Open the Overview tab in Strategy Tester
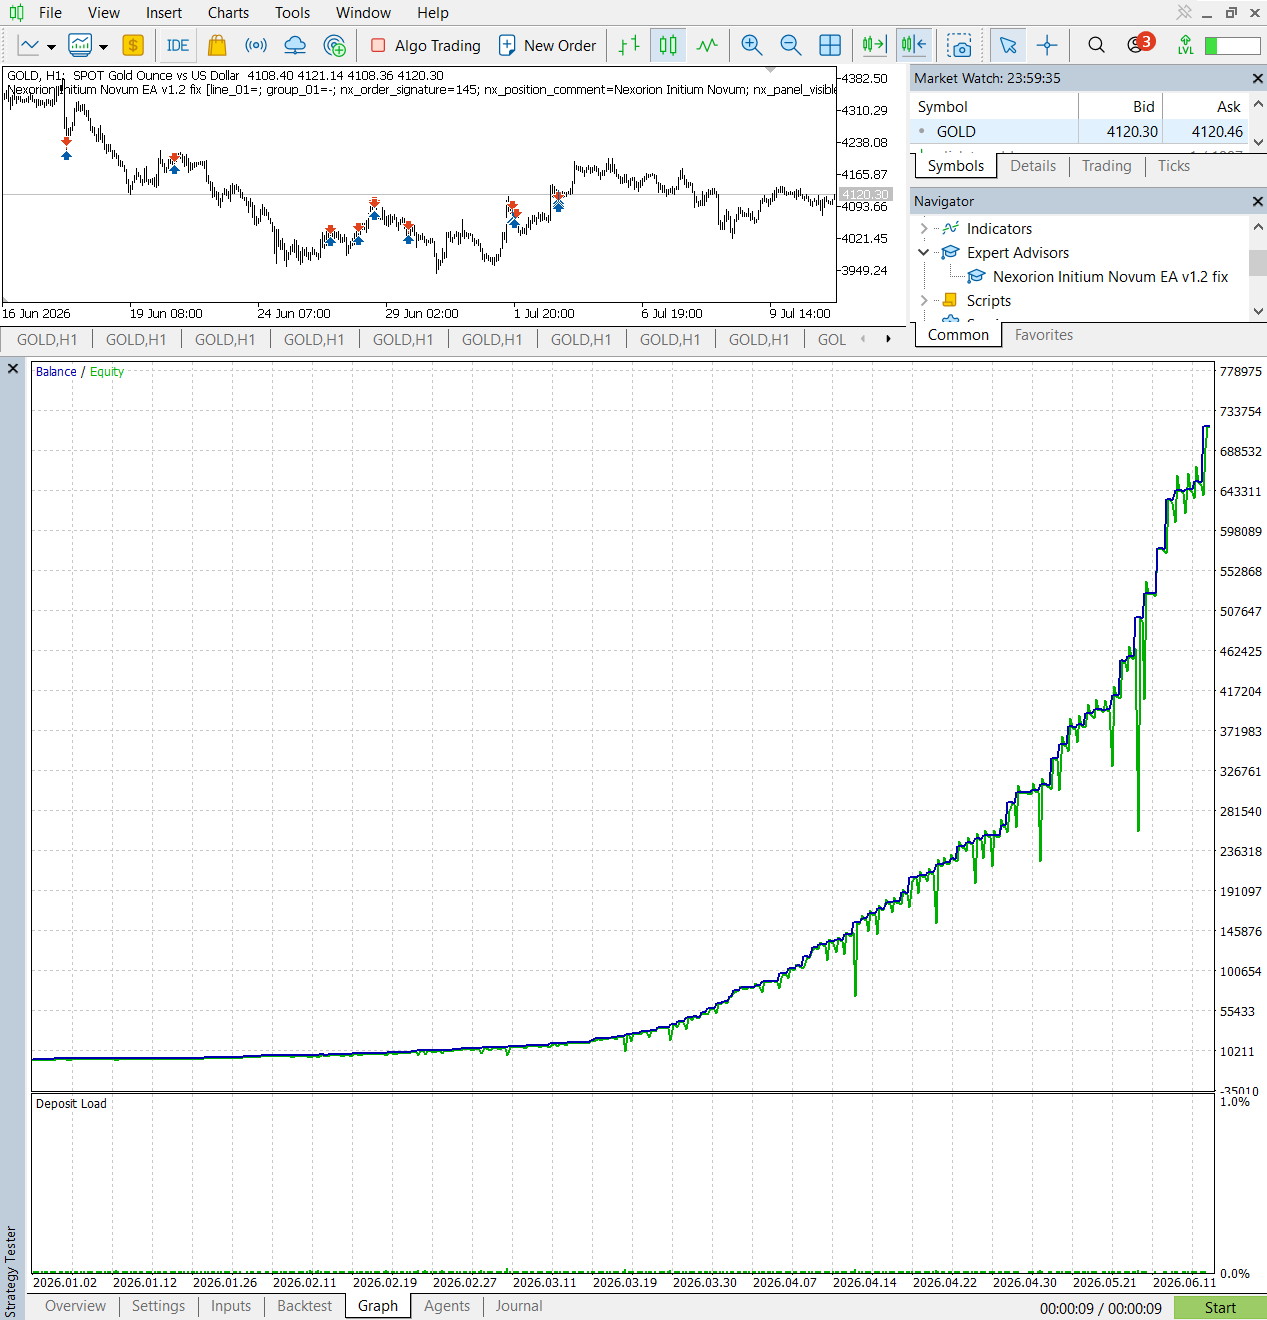Screen dimensions: 1267x1320 pyautogui.click(x=75, y=1306)
